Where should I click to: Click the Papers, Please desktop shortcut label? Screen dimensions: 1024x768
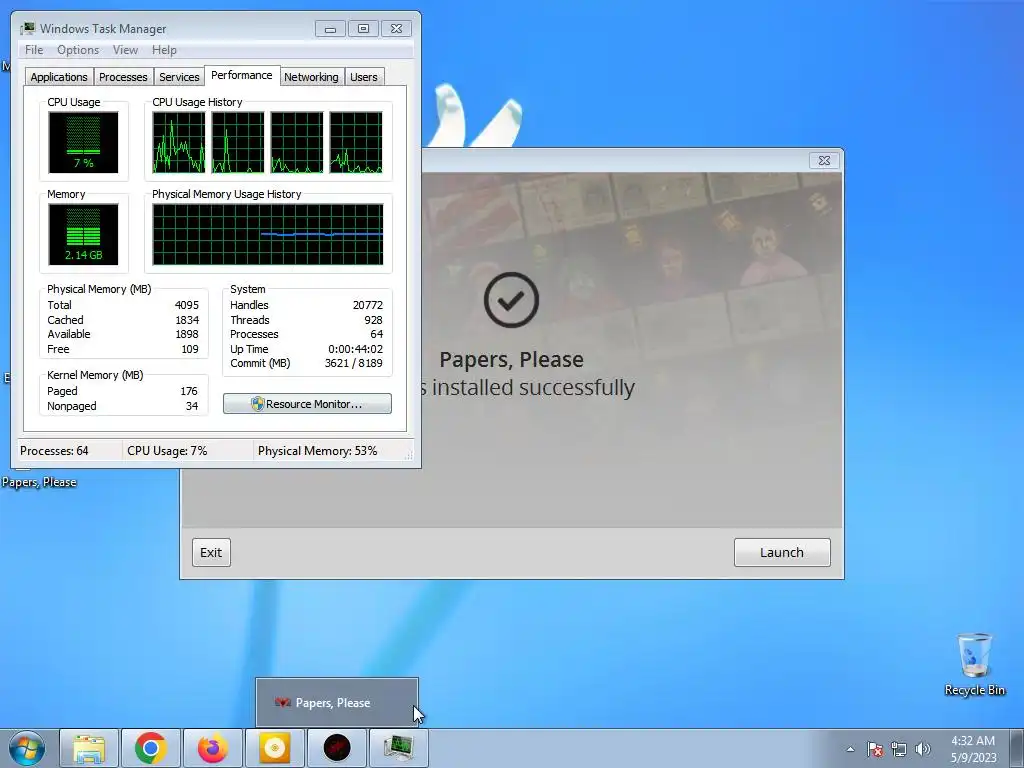[39, 482]
